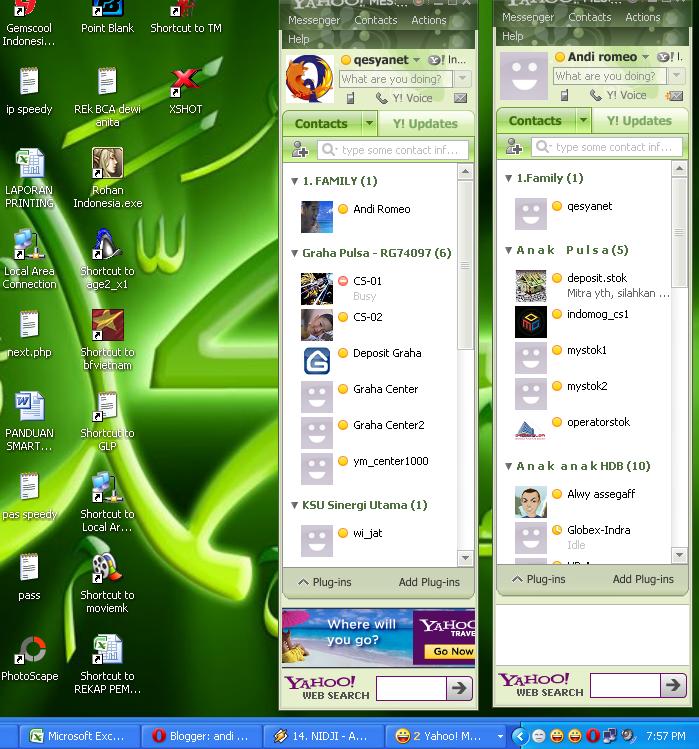The height and width of the screenshot is (749, 699).
Task: Click Y! Voice phone icon in qesyanet window
Action: (381, 98)
